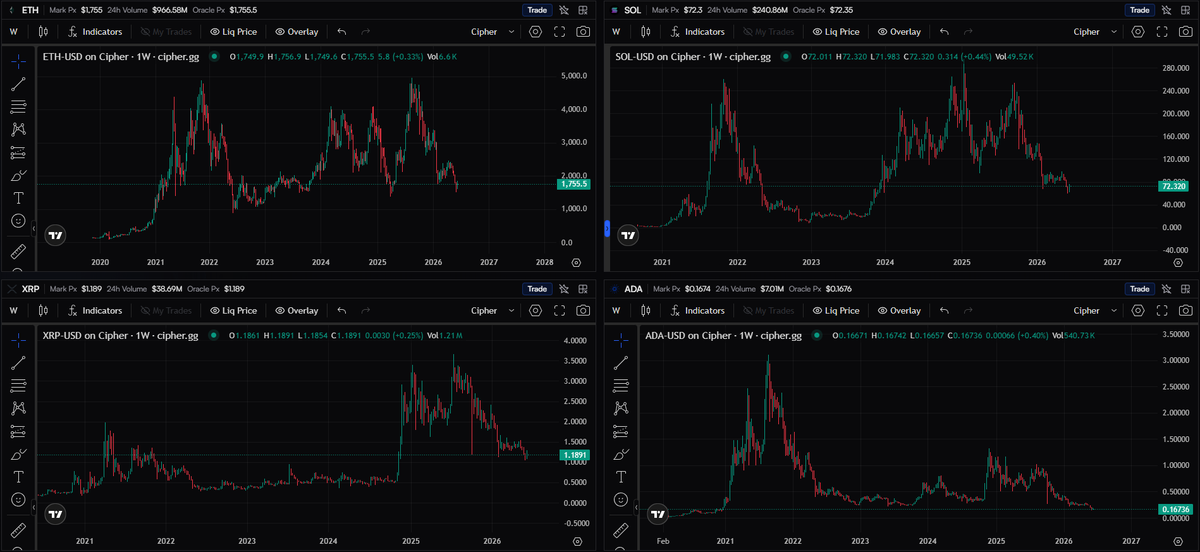Enter fullscreen mode on ETH chart
The height and width of the screenshot is (552, 1200).
[x=560, y=32]
